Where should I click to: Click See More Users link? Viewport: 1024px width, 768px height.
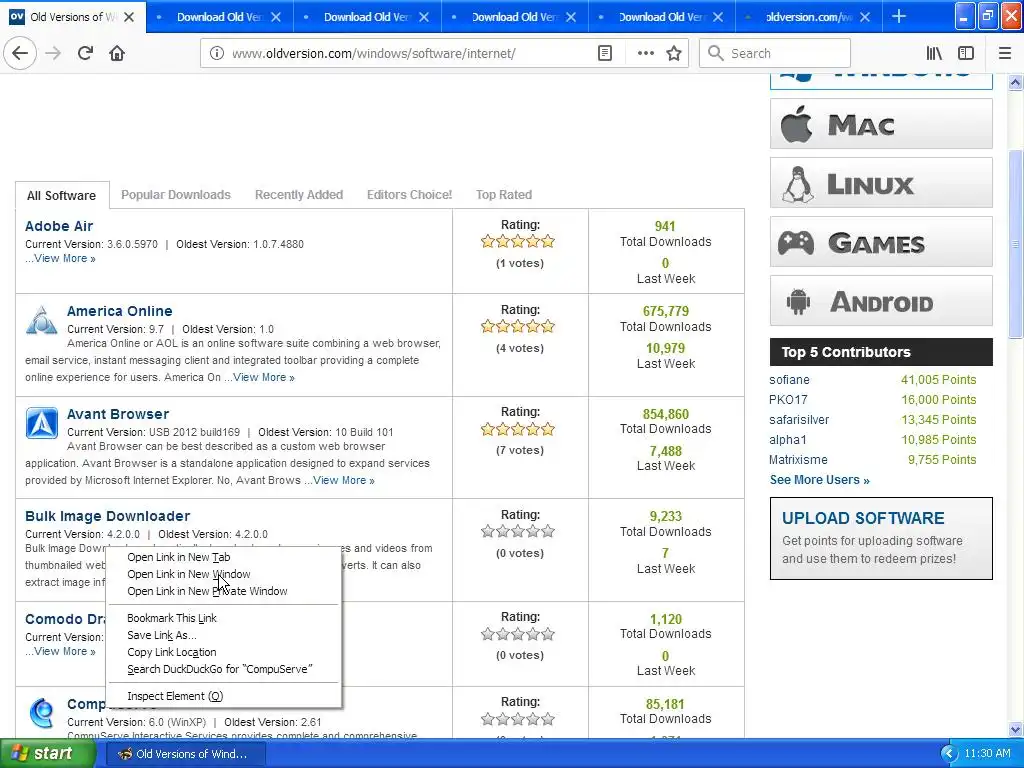[x=819, y=479]
